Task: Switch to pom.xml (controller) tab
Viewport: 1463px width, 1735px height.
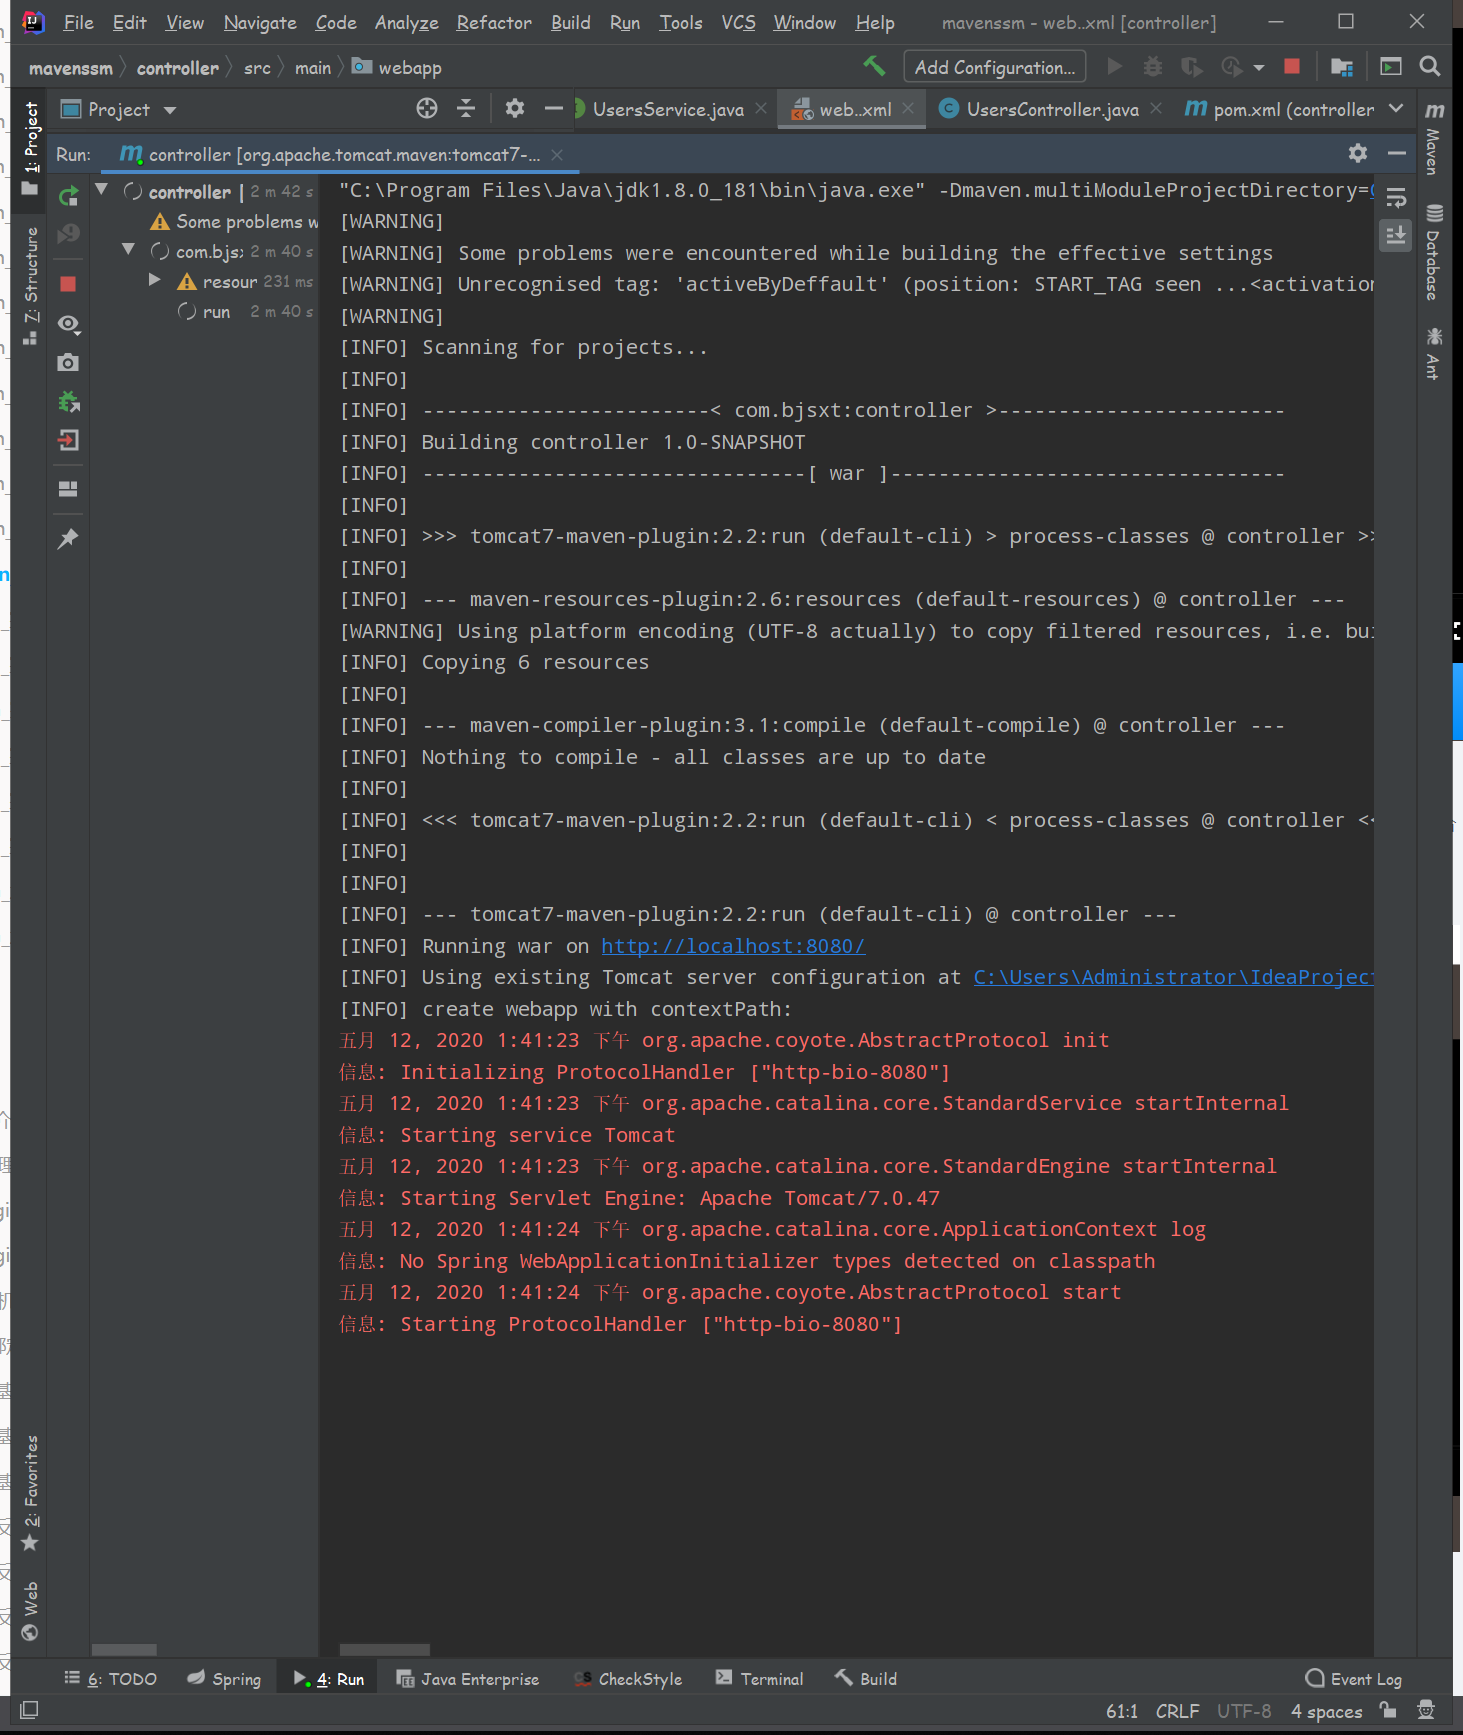Action: [1281, 109]
